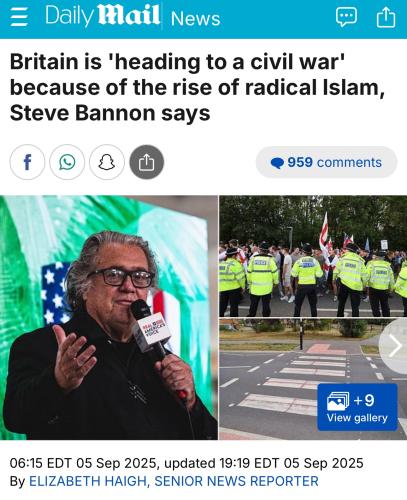This screenshot has width=407, height=500.
Task: Open the police line protest photo
Action: tap(313, 256)
